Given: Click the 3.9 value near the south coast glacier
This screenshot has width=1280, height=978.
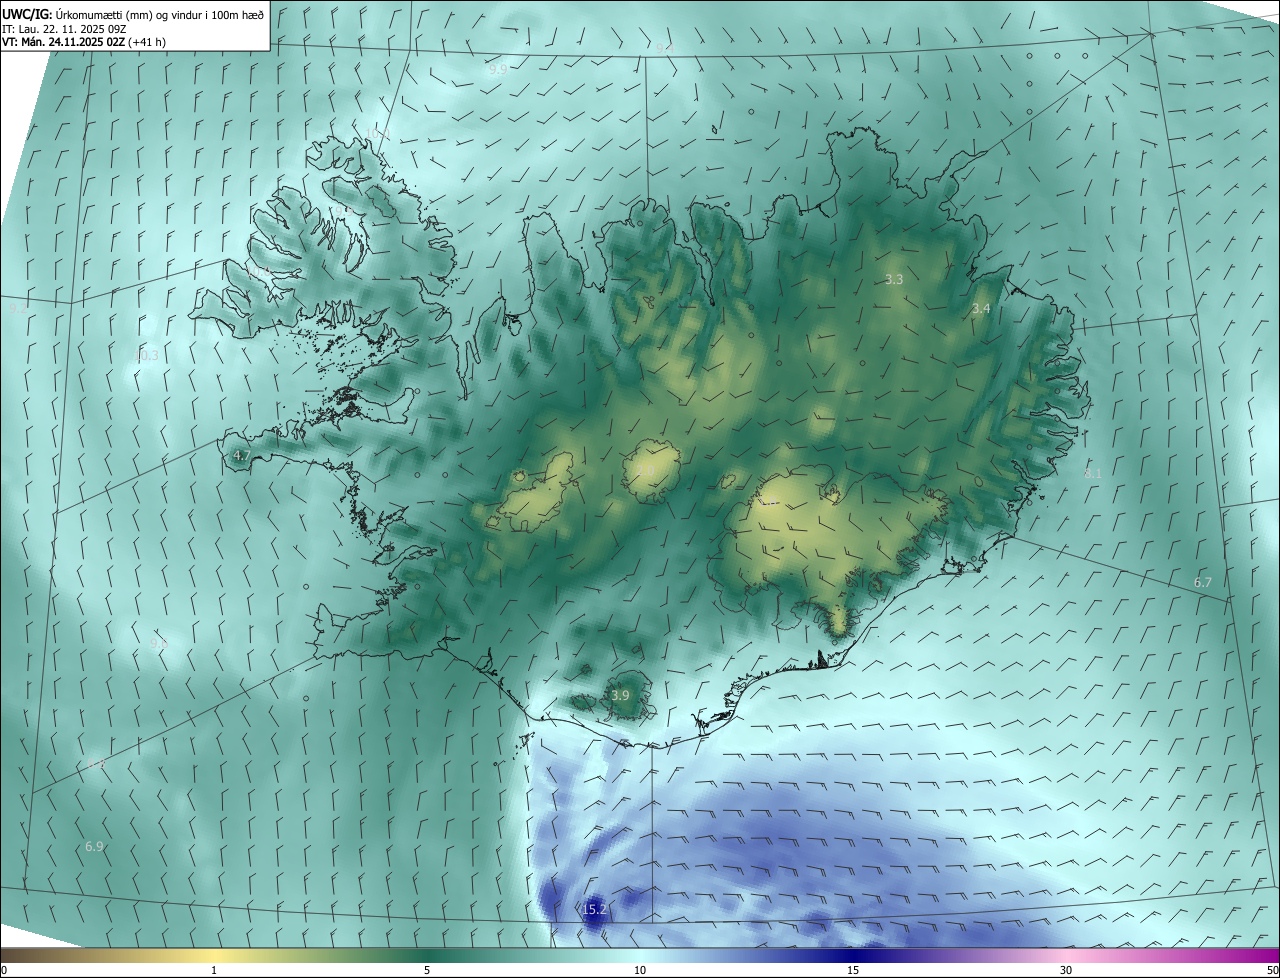Looking at the screenshot, I should pos(620,695).
